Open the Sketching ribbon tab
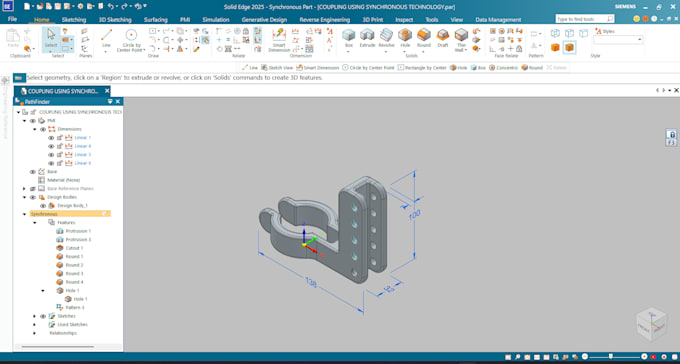 pyautogui.click(x=74, y=20)
